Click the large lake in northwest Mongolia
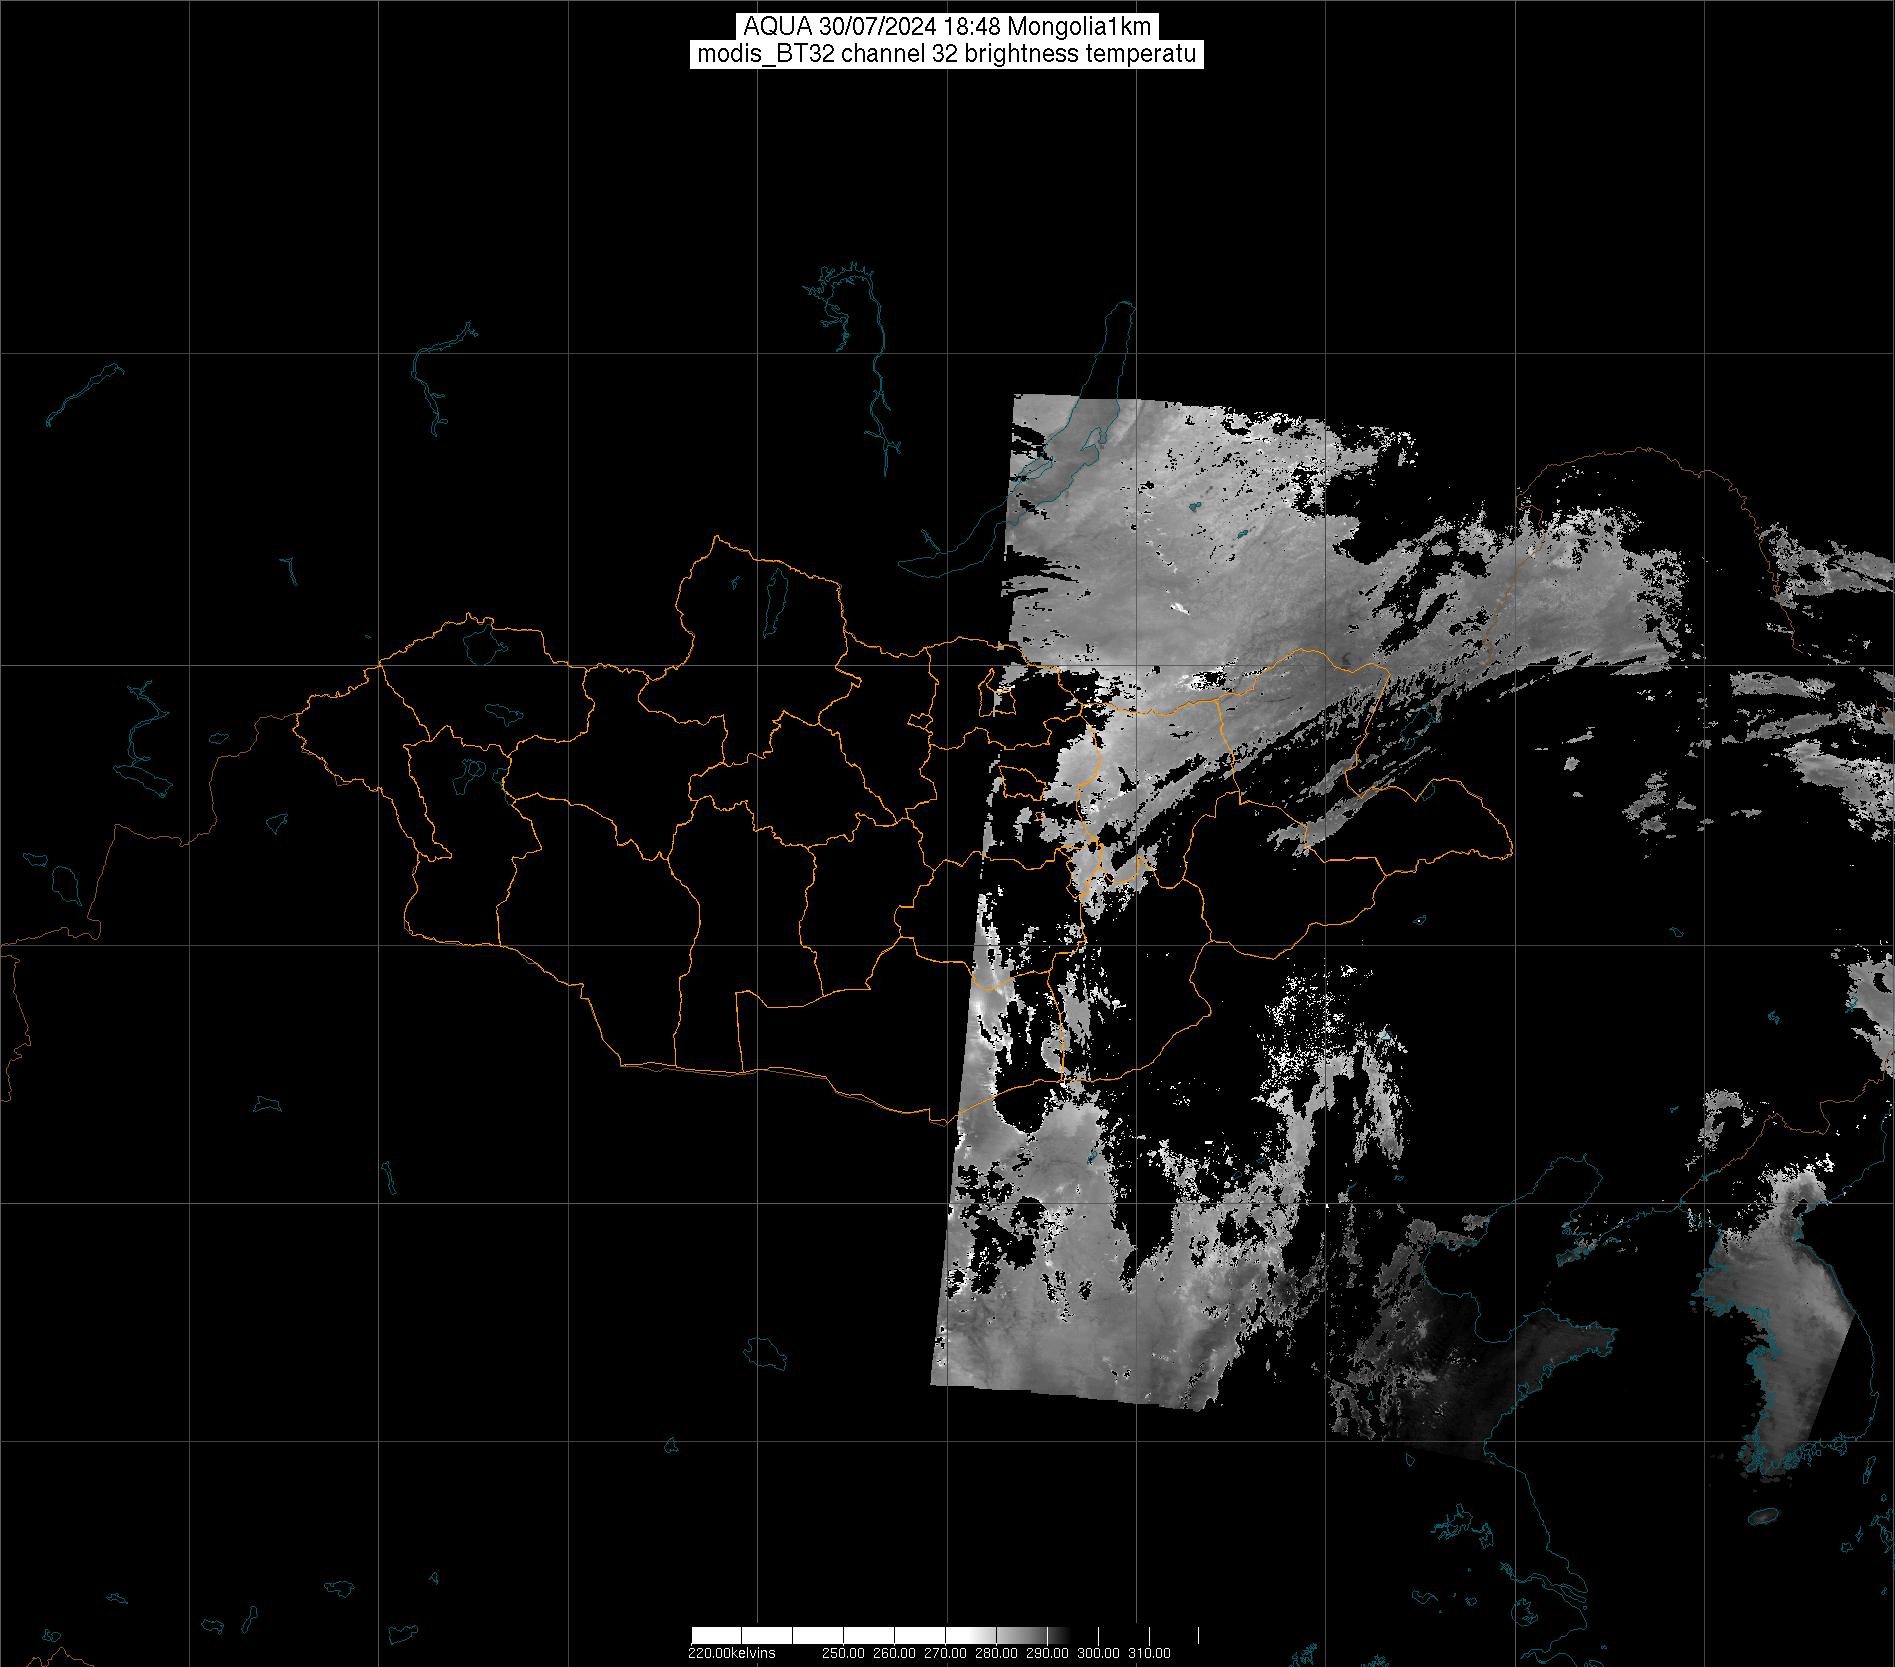The width and height of the screenshot is (1895, 1667). click(x=482, y=643)
